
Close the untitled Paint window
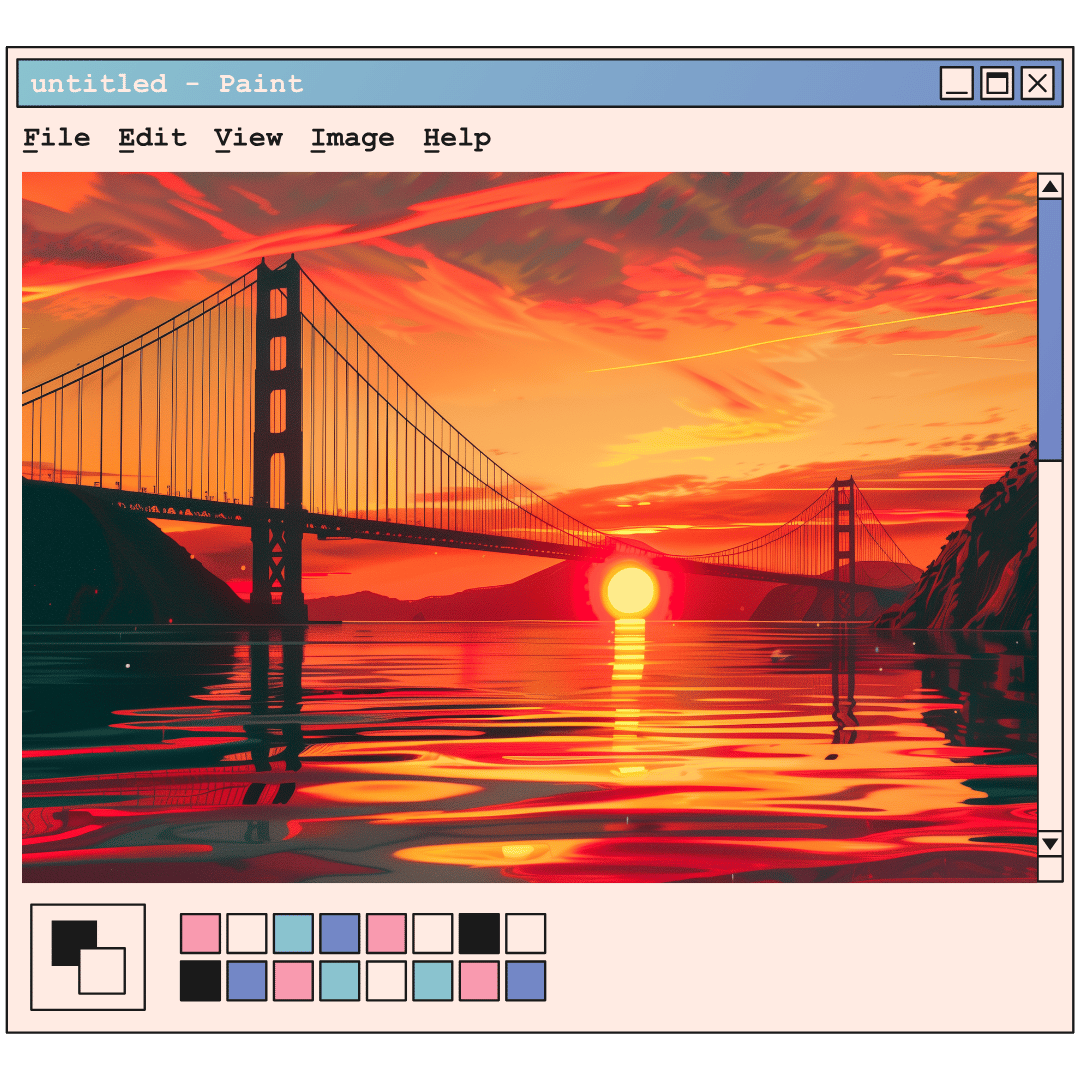point(1037,83)
